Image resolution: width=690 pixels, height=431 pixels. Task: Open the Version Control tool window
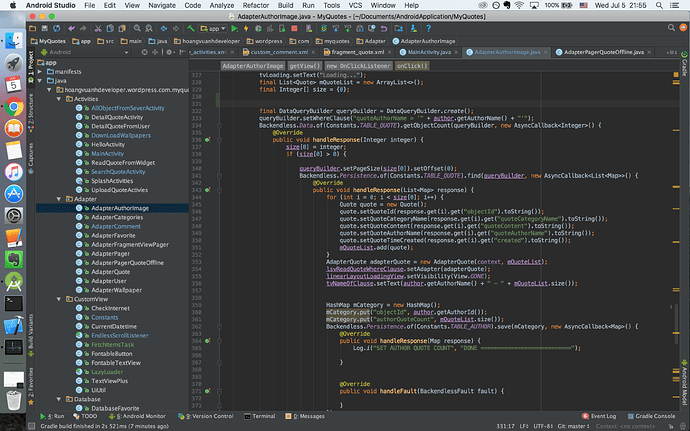click(x=206, y=416)
